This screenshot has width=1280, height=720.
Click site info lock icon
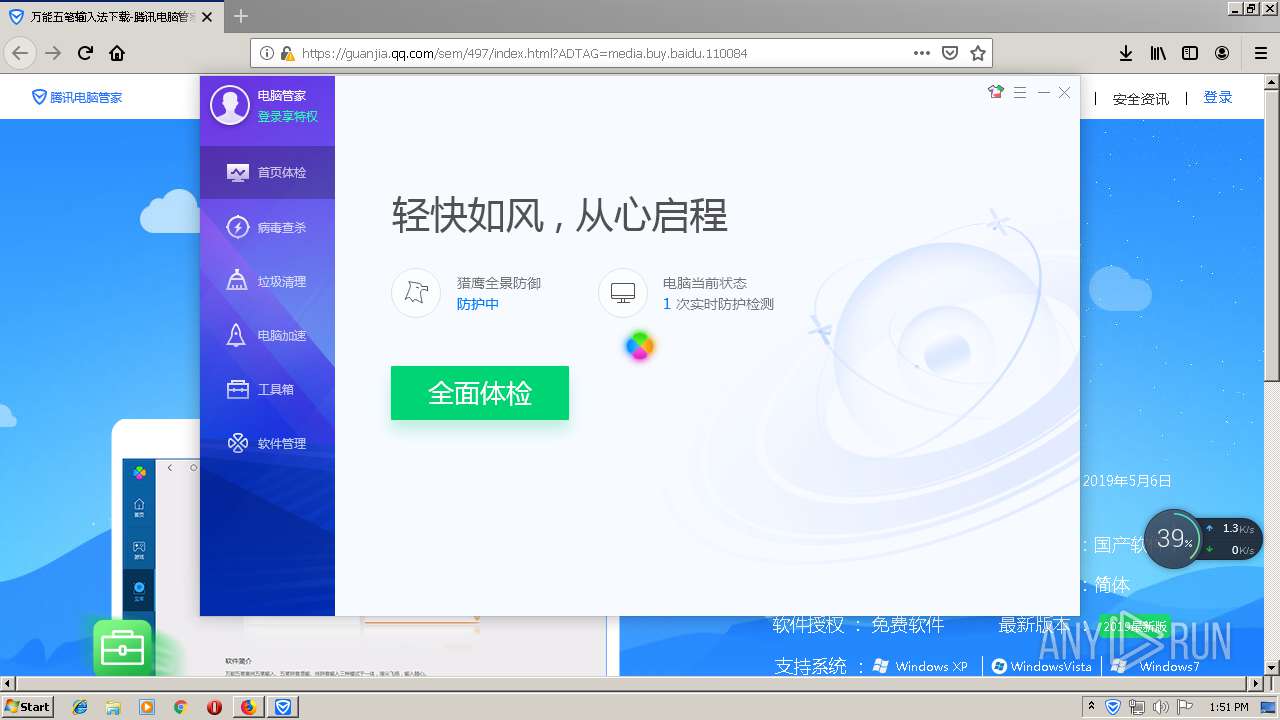288,53
